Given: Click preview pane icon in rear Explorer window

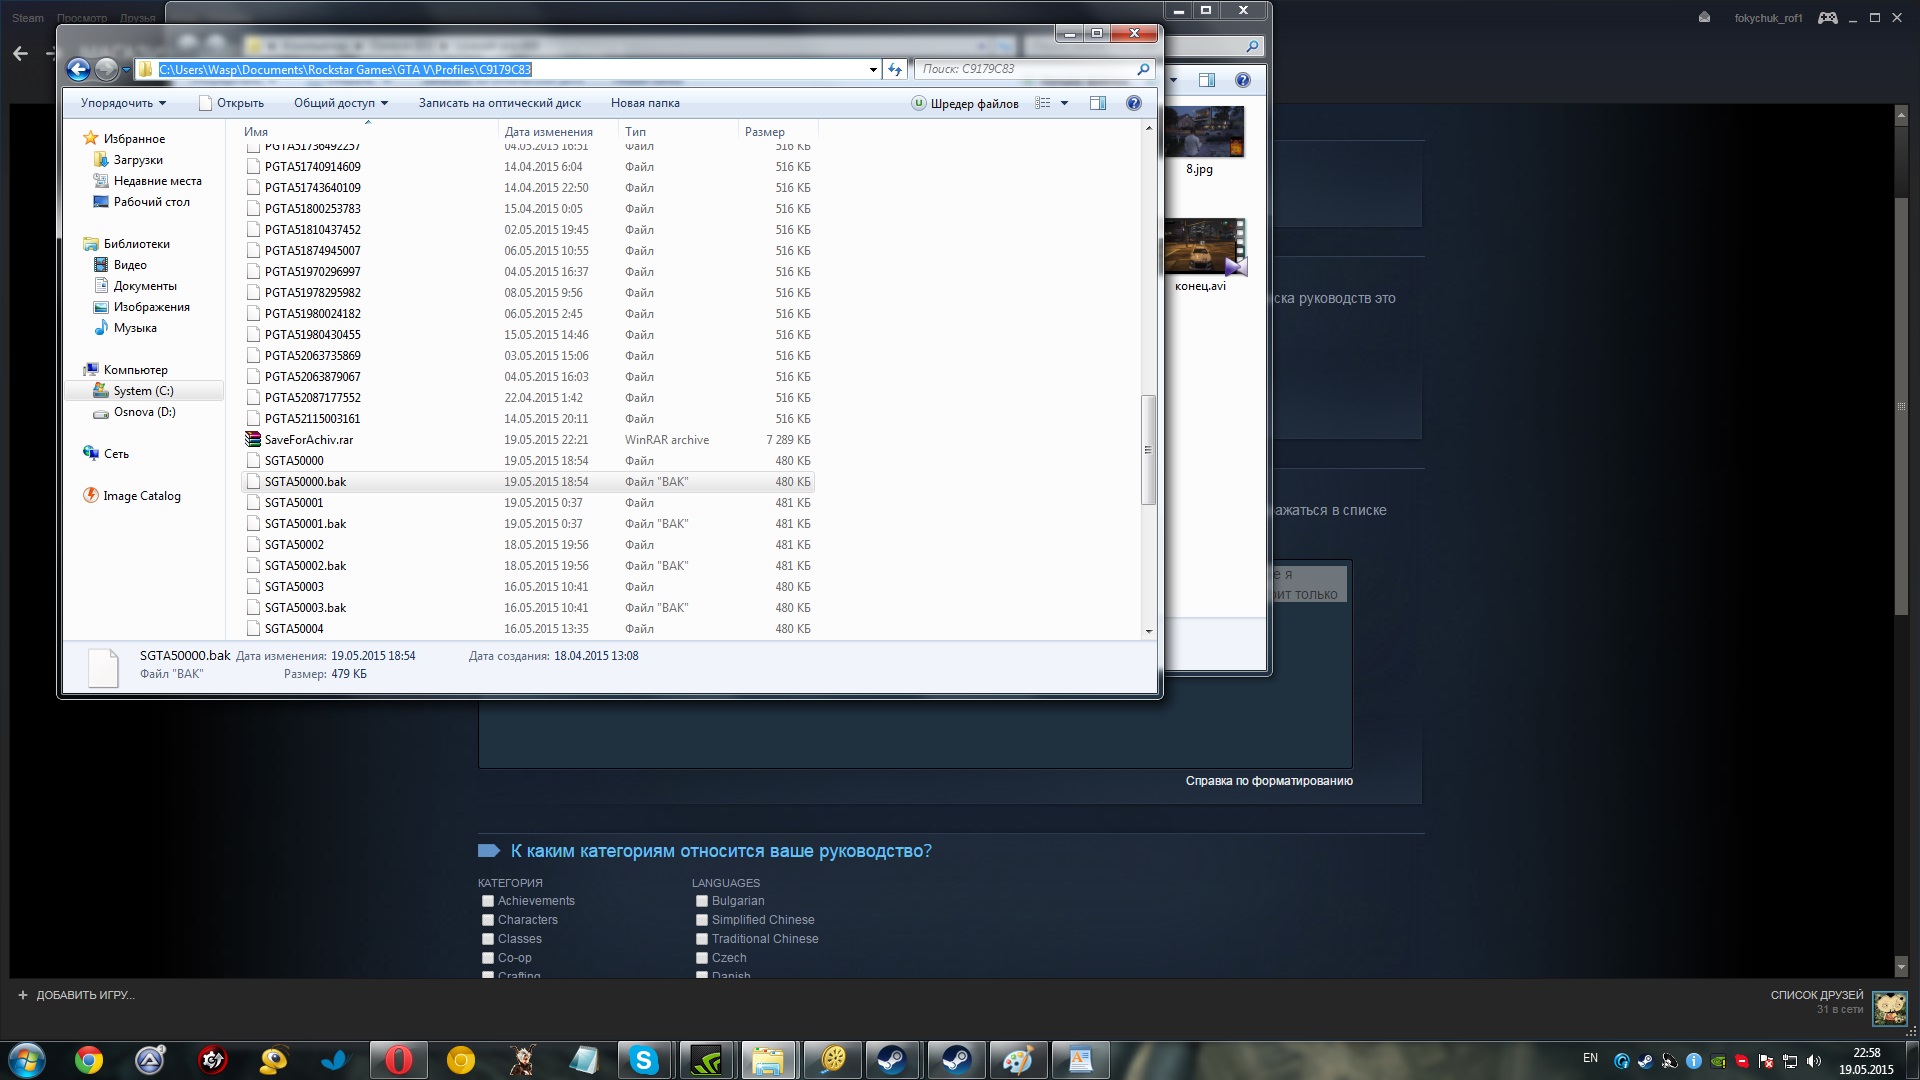Looking at the screenshot, I should [x=1207, y=80].
